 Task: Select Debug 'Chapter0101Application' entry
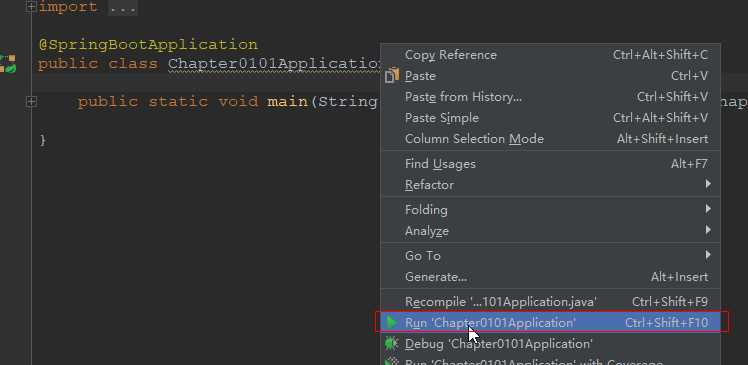click(x=551, y=344)
